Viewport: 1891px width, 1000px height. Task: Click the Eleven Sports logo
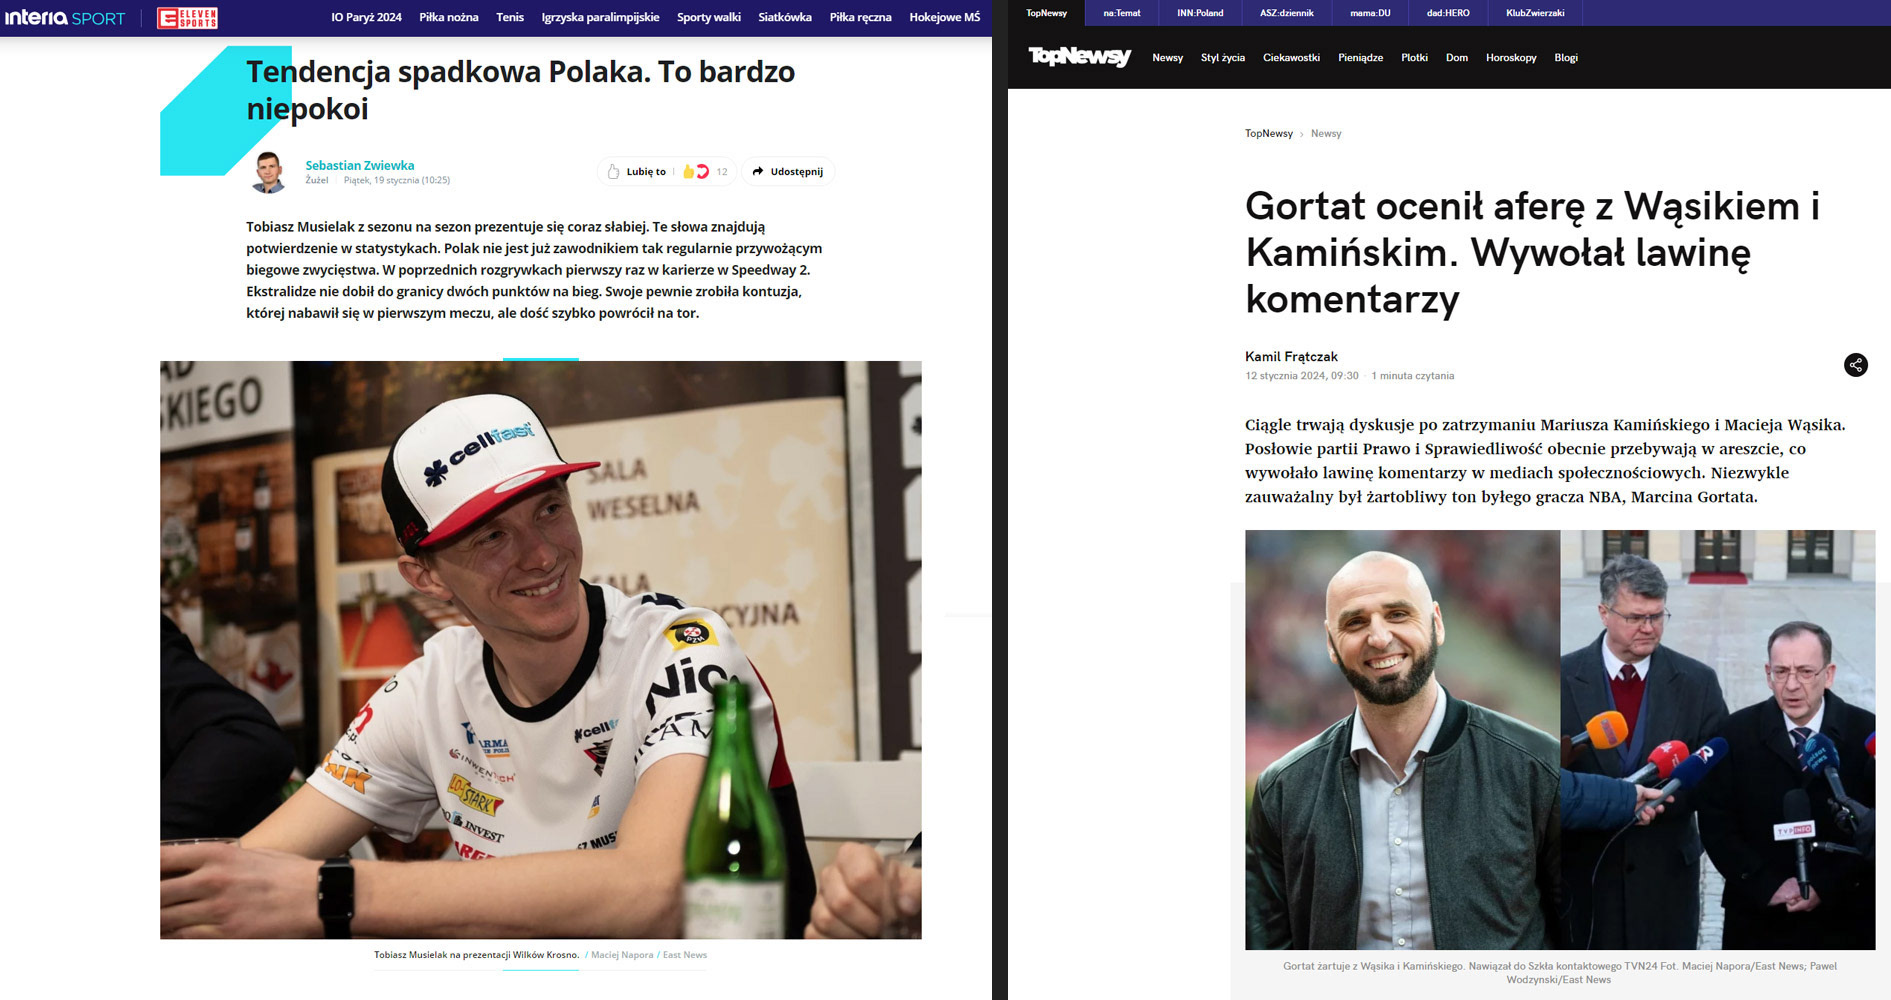point(187,18)
